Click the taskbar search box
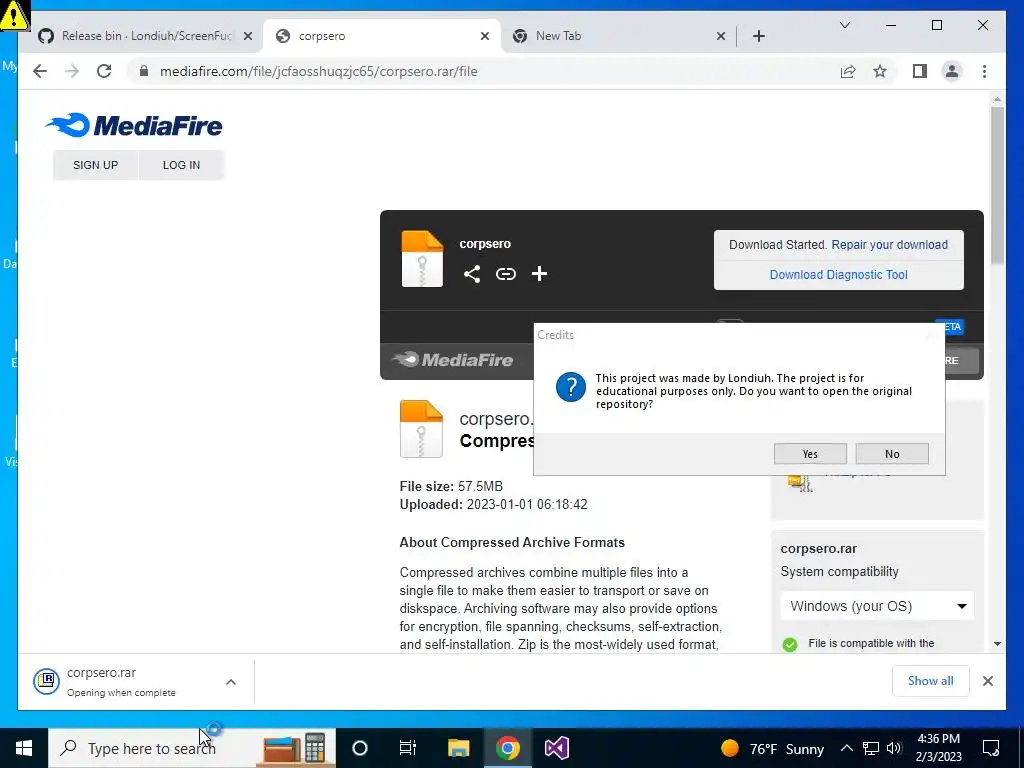1024x768 pixels. [191, 748]
